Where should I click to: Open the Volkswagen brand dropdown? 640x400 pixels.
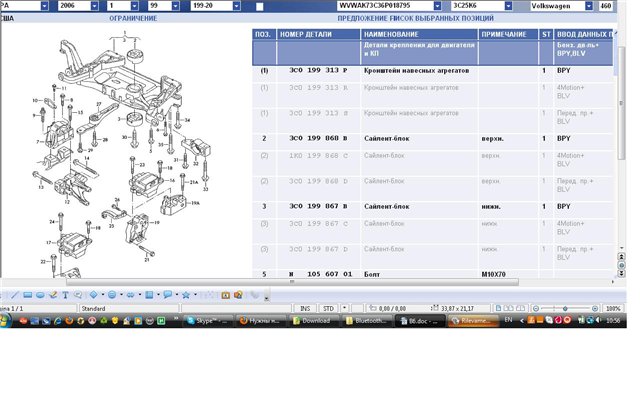pyautogui.click(x=589, y=6)
